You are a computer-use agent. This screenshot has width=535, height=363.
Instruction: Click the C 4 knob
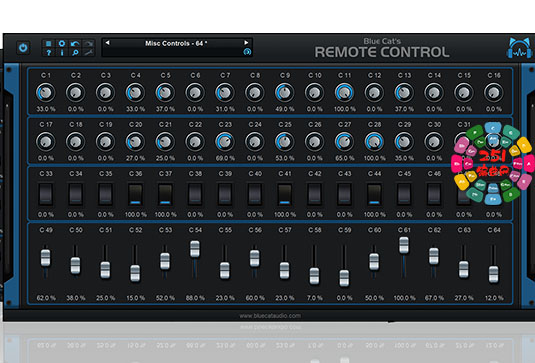[x=135, y=92]
